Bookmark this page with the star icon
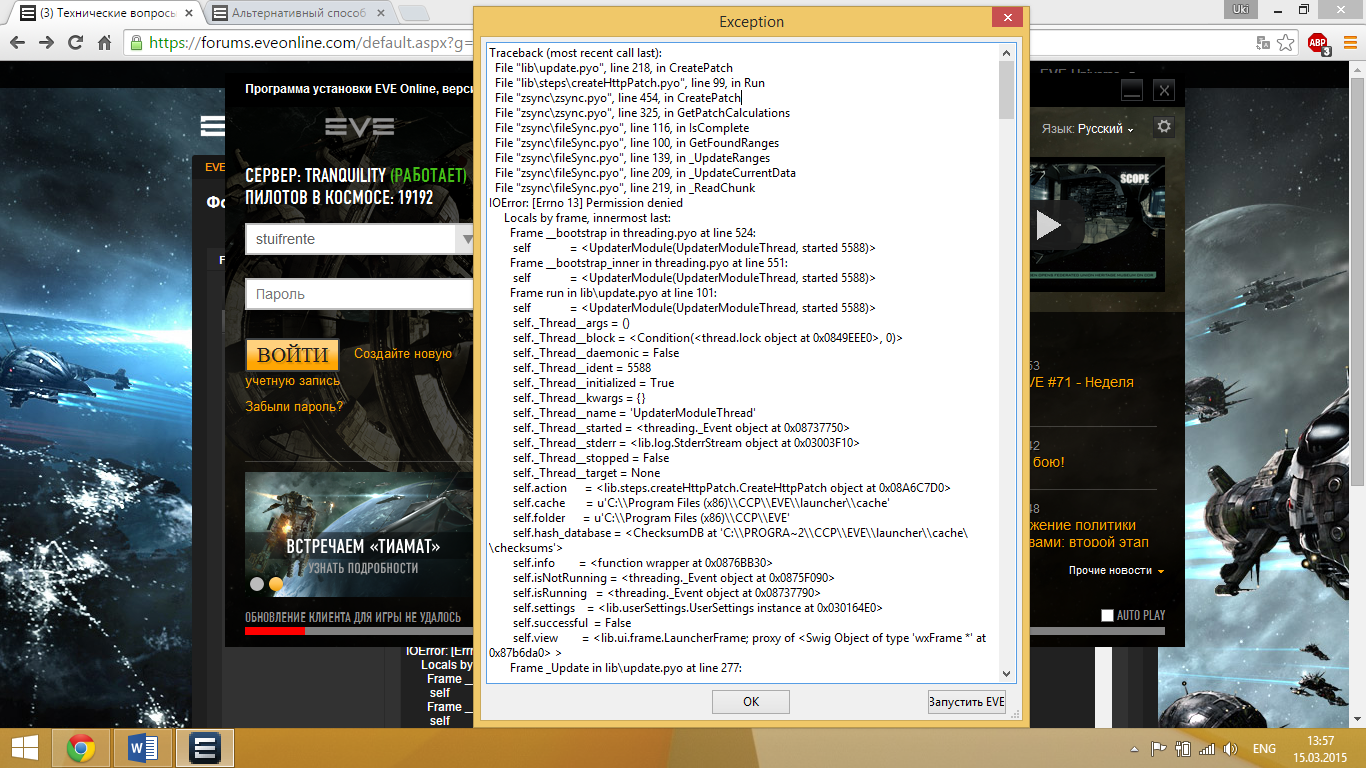The width and height of the screenshot is (1366, 768). [x=1286, y=43]
